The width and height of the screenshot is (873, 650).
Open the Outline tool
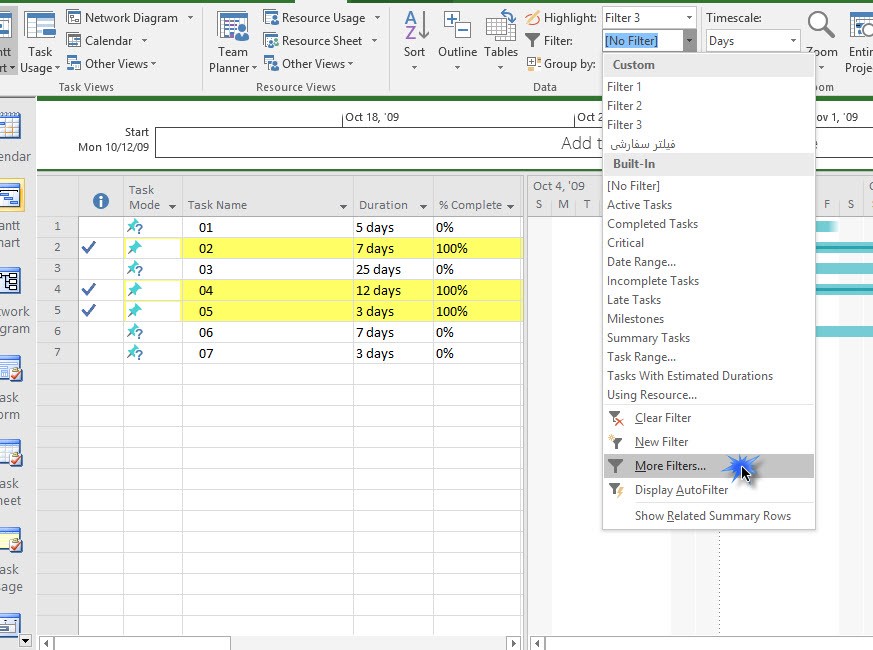click(457, 27)
